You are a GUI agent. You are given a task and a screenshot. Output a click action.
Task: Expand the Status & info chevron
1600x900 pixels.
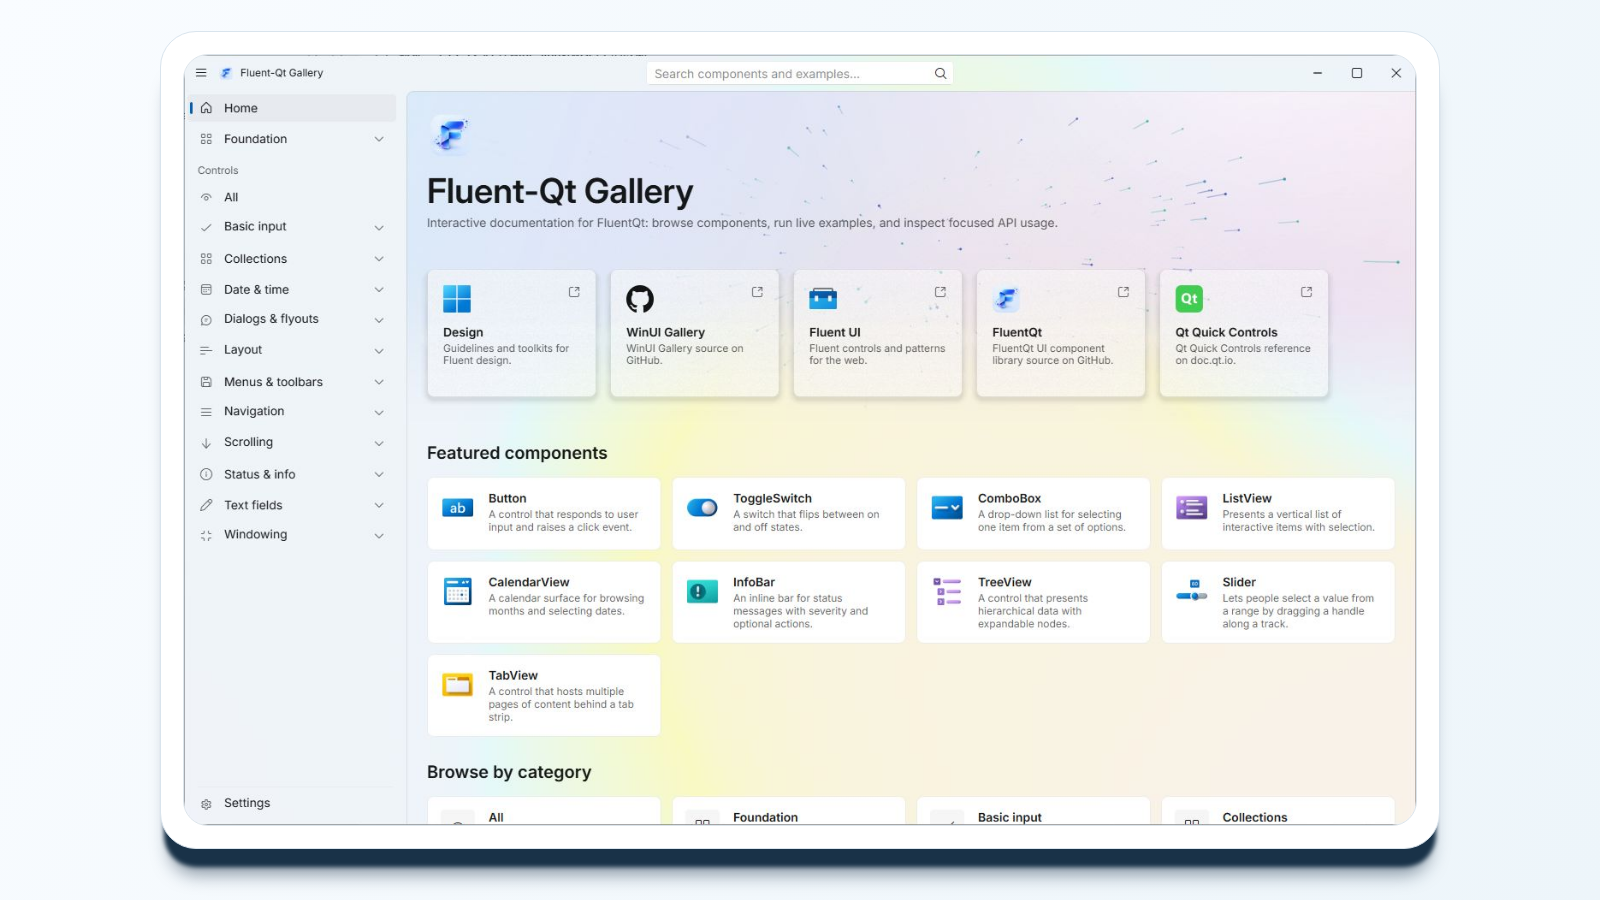(379, 474)
